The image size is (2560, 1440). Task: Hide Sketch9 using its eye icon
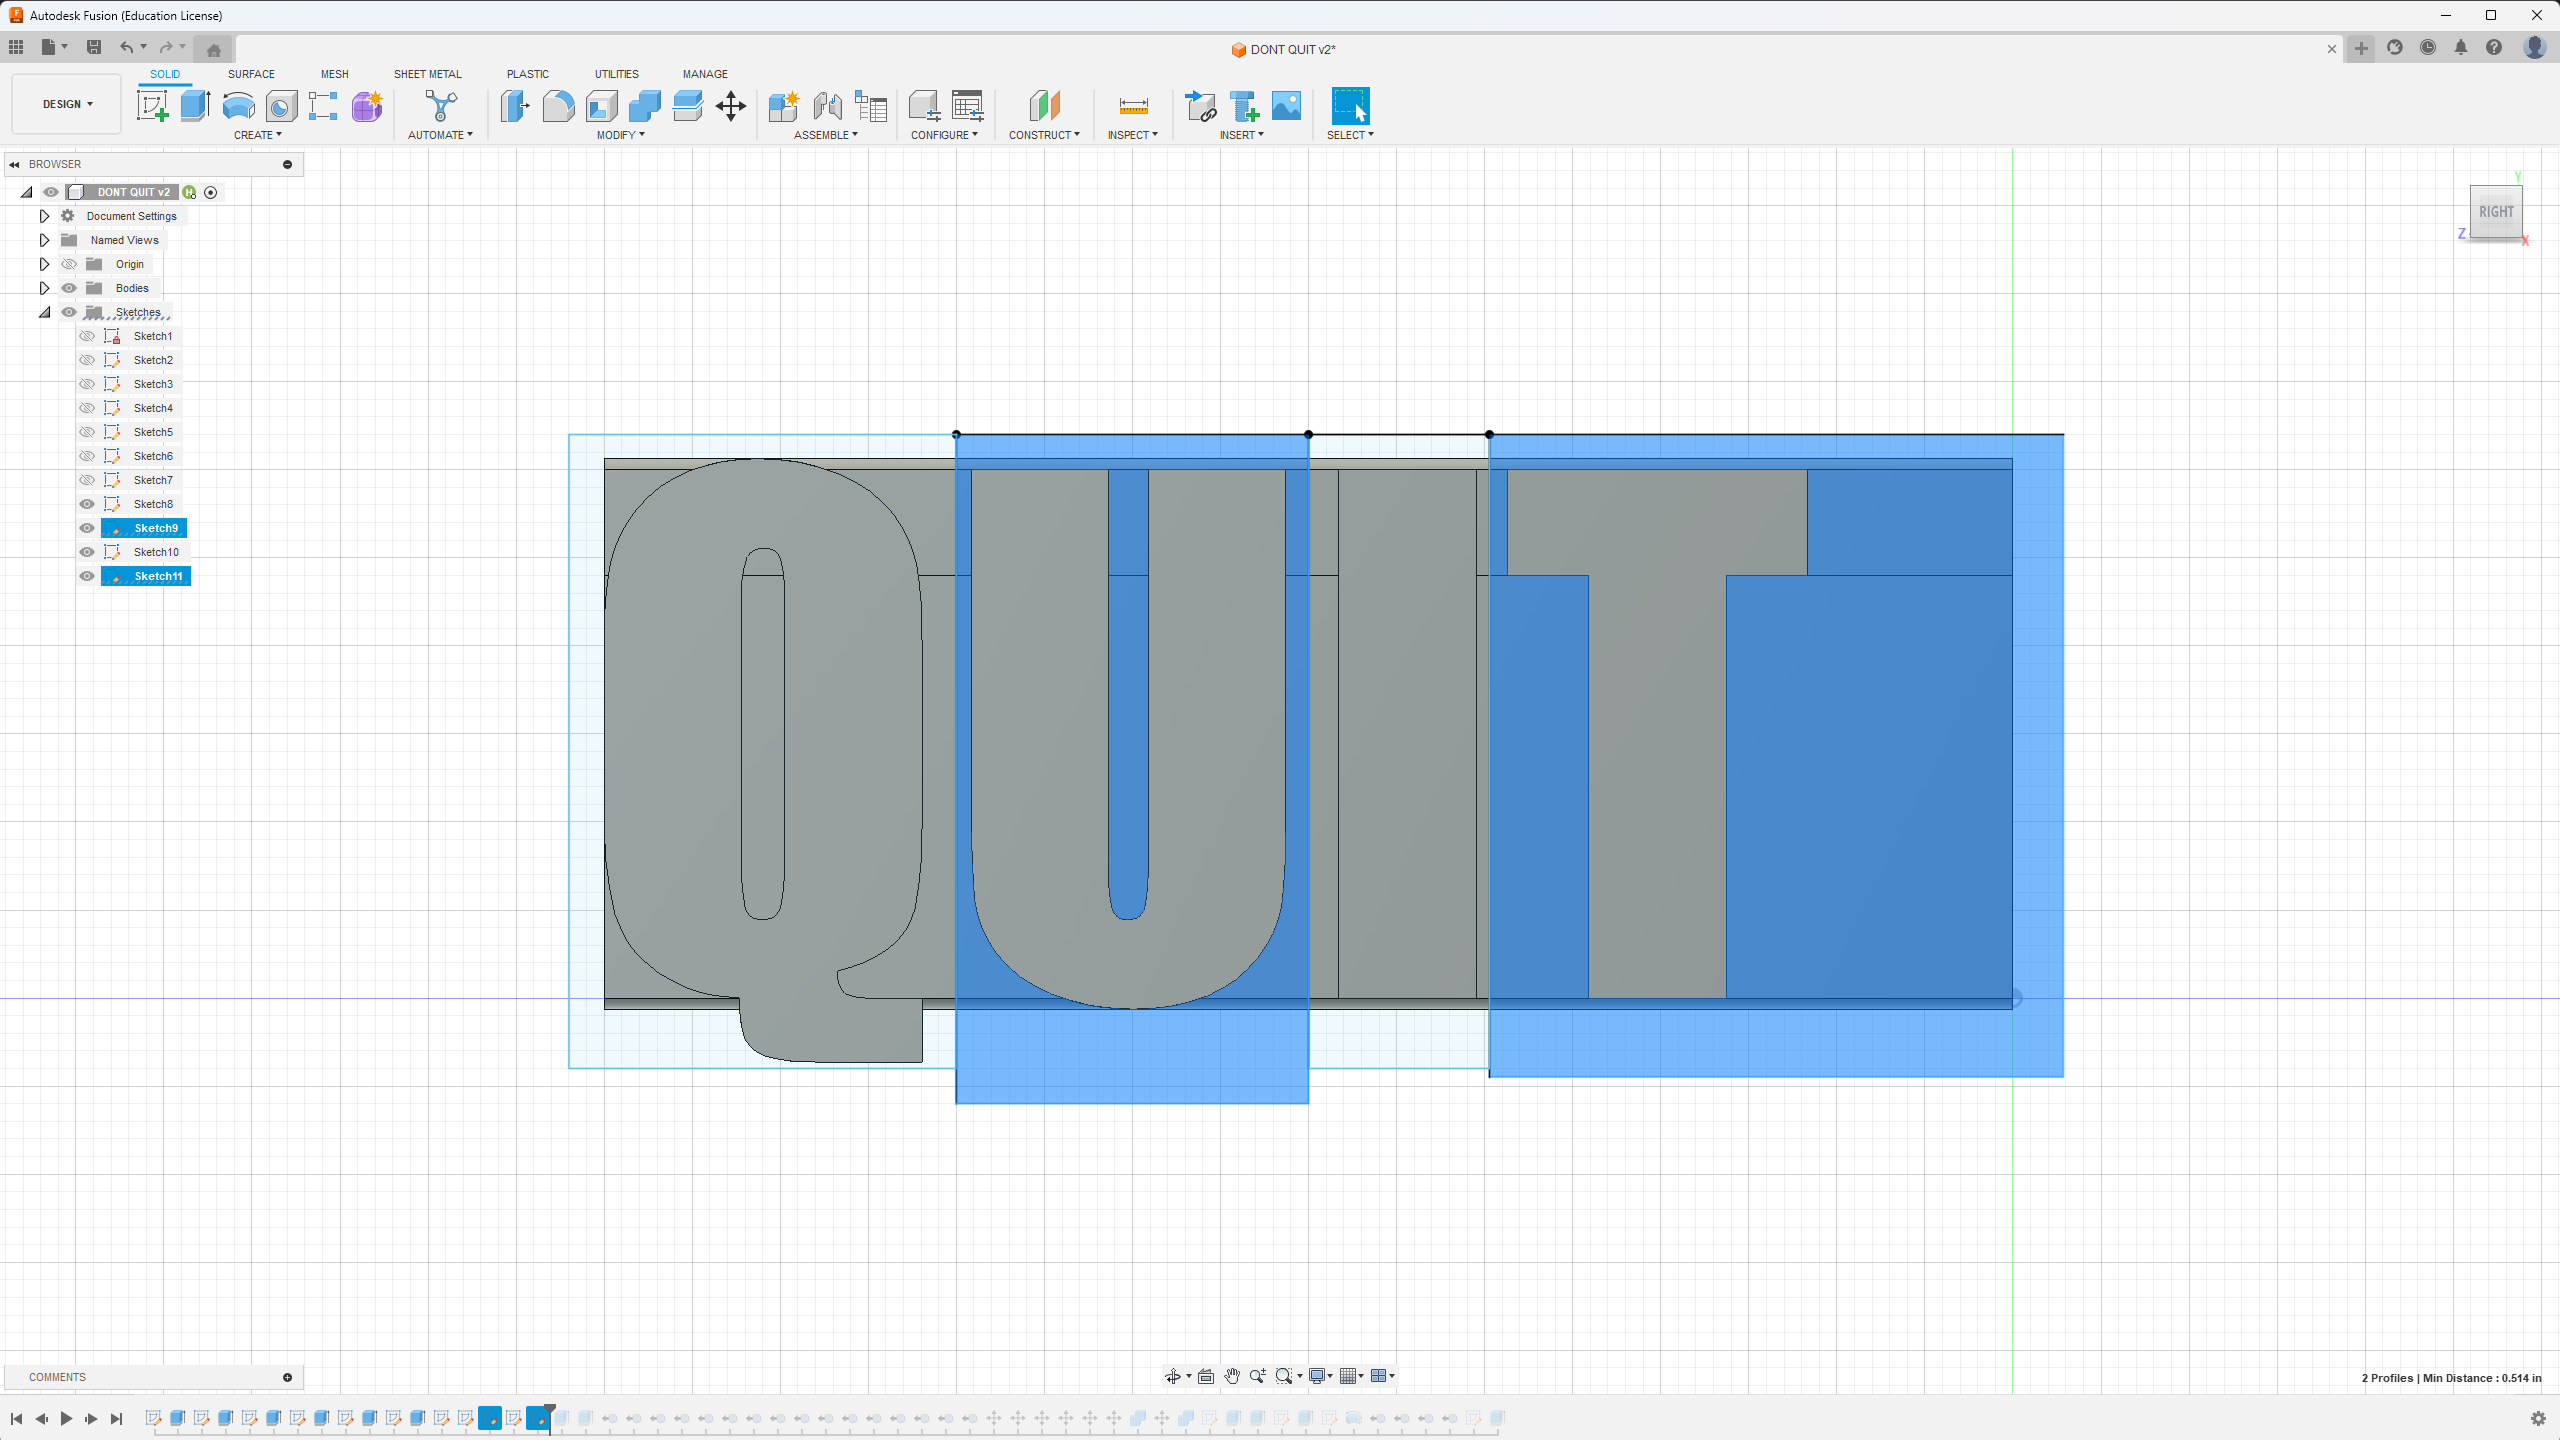pyautogui.click(x=87, y=528)
